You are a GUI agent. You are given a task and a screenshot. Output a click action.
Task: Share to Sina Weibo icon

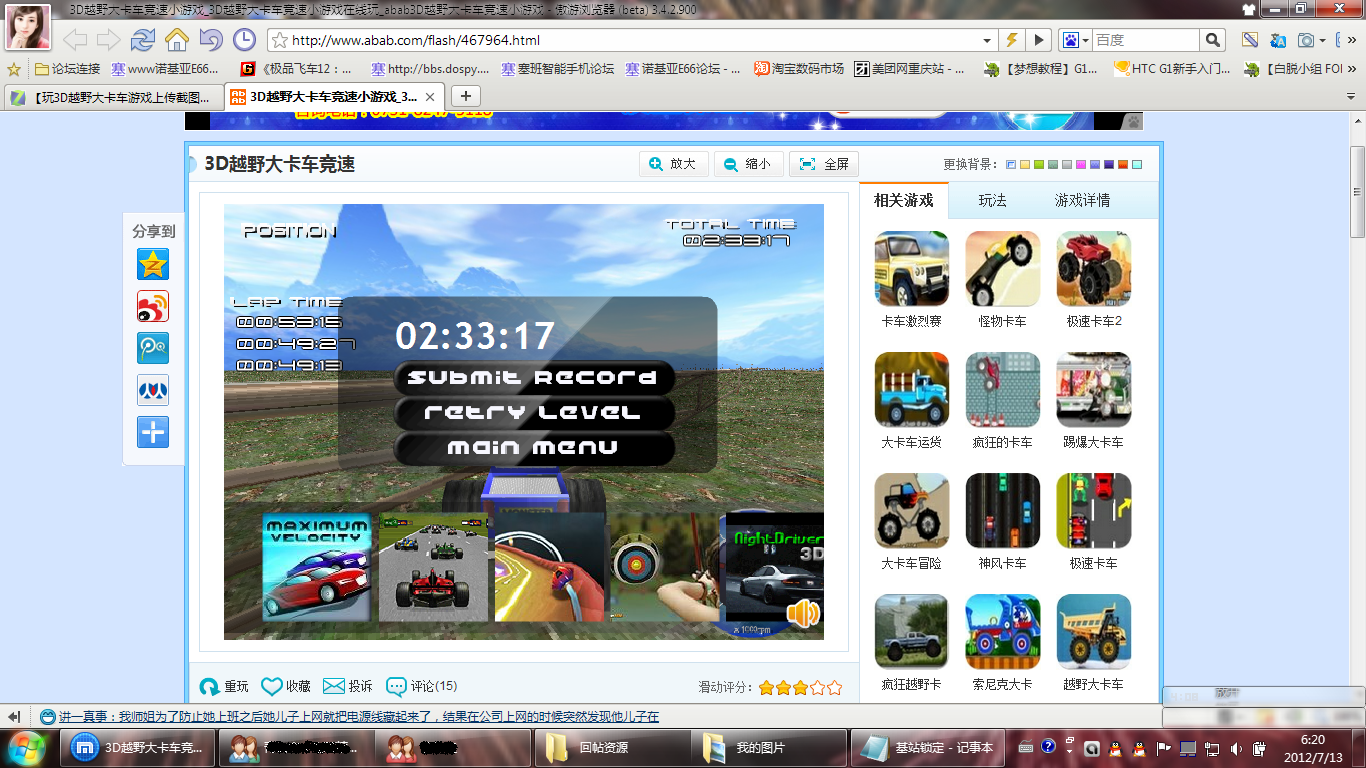(153, 306)
